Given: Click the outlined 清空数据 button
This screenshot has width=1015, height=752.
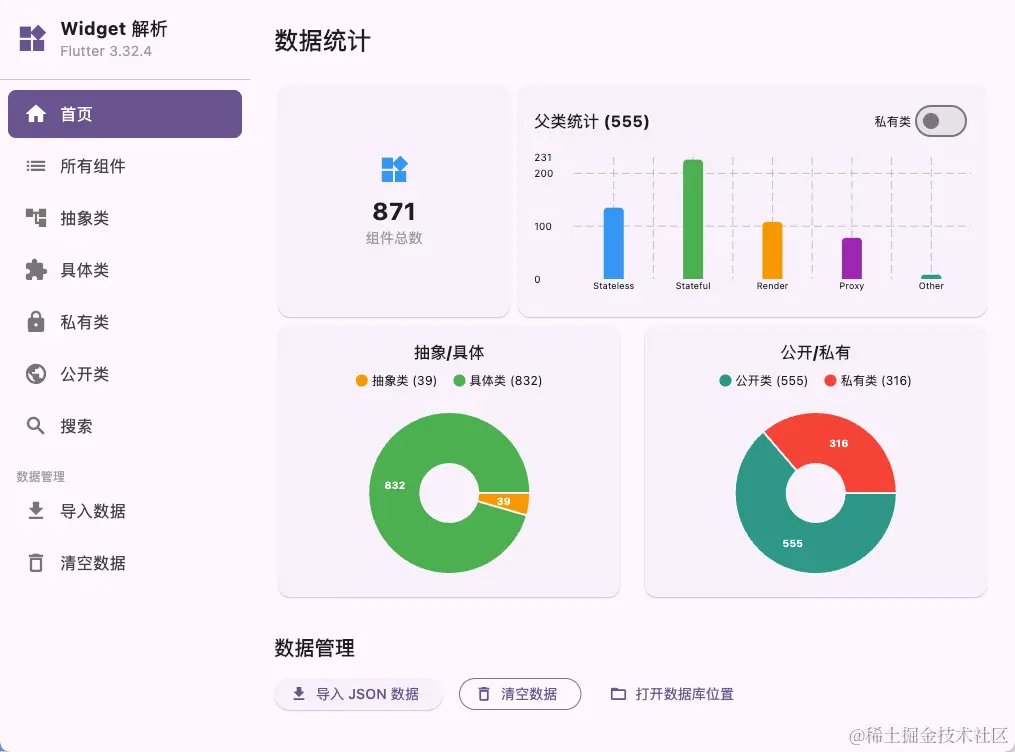Looking at the screenshot, I should point(520,694).
